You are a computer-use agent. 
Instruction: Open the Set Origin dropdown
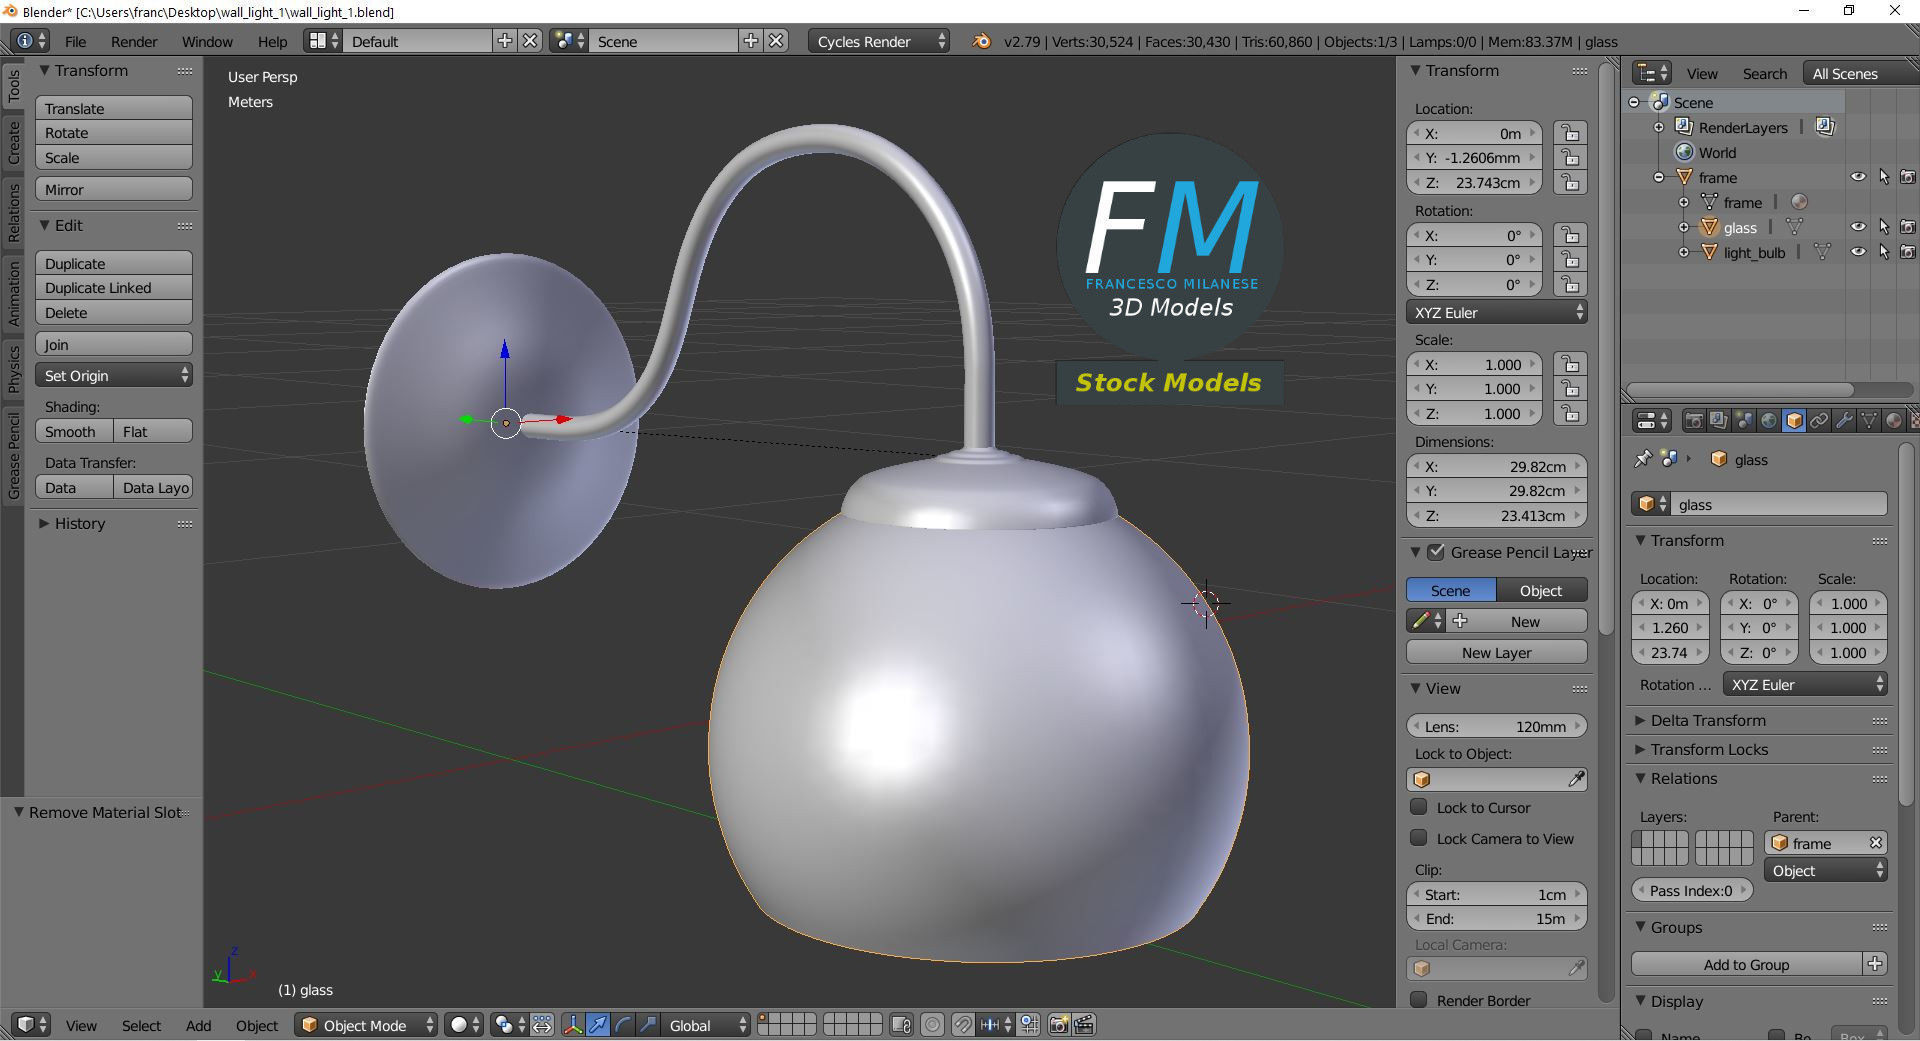click(x=114, y=376)
